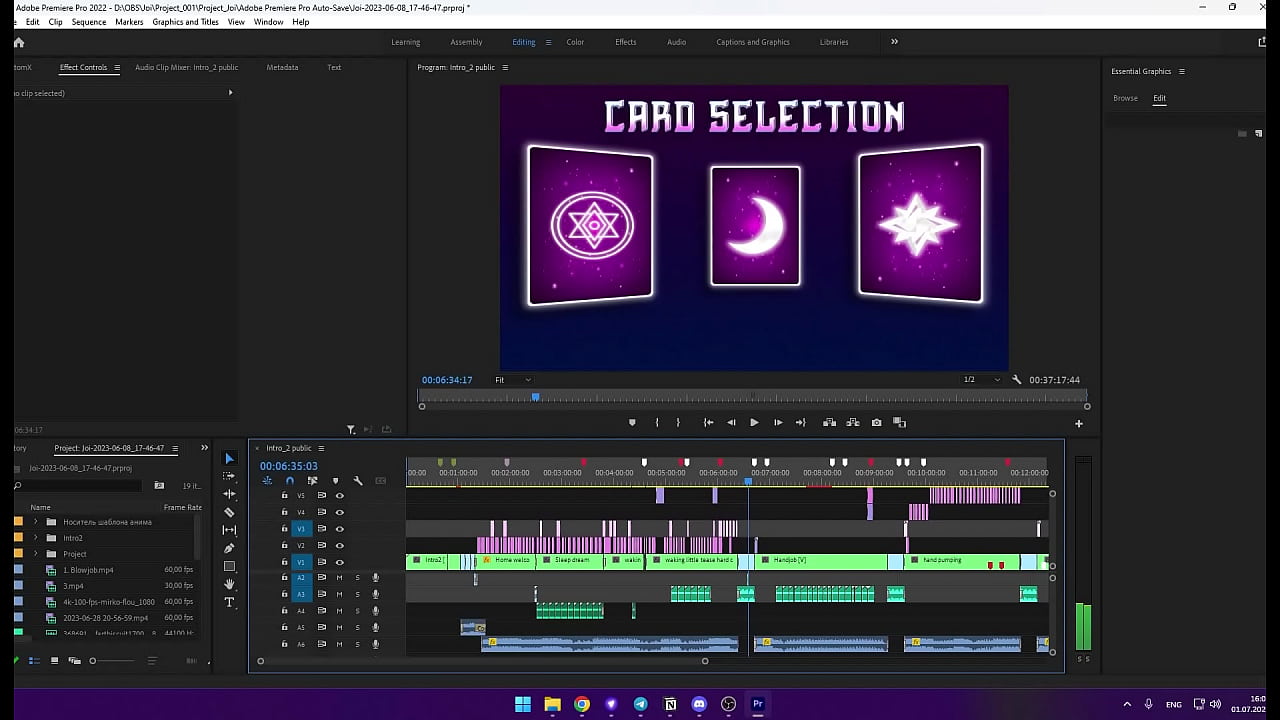Open the timeline display settings wrench

click(358, 481)
